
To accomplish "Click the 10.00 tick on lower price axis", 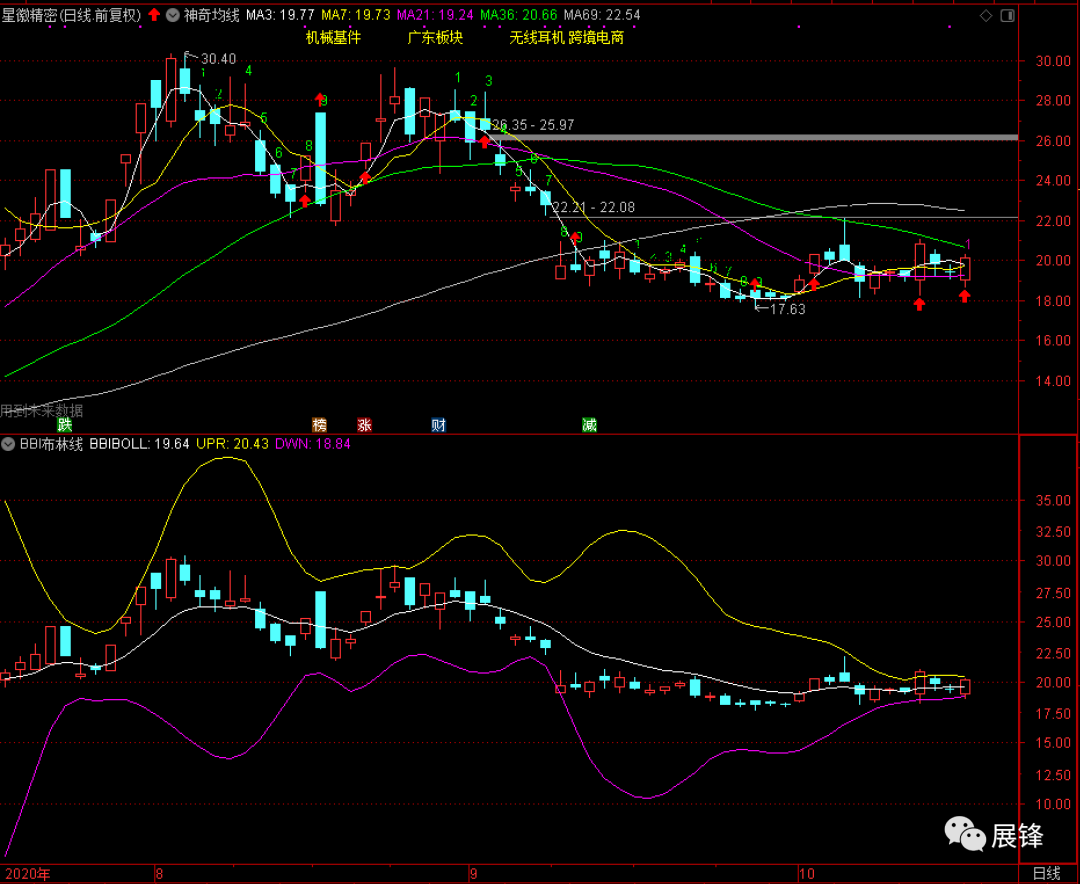I will point(1053,804).
